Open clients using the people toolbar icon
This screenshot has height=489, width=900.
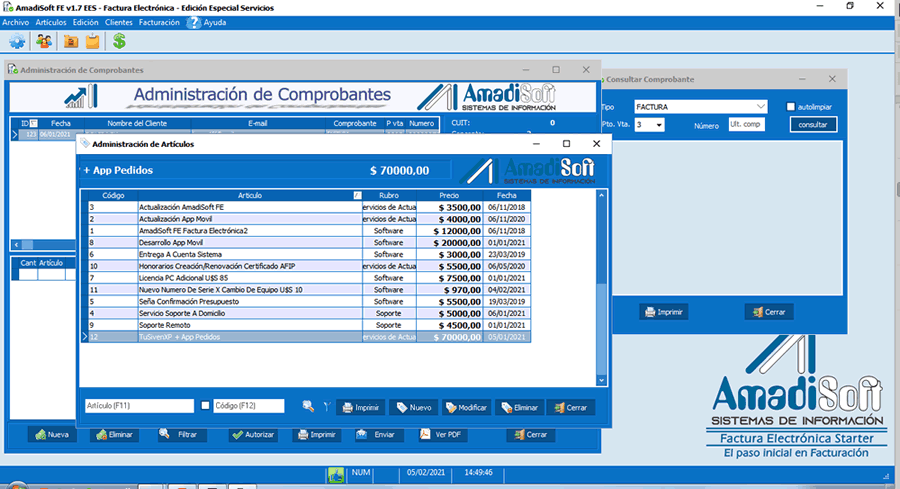[x=44, y=41]
